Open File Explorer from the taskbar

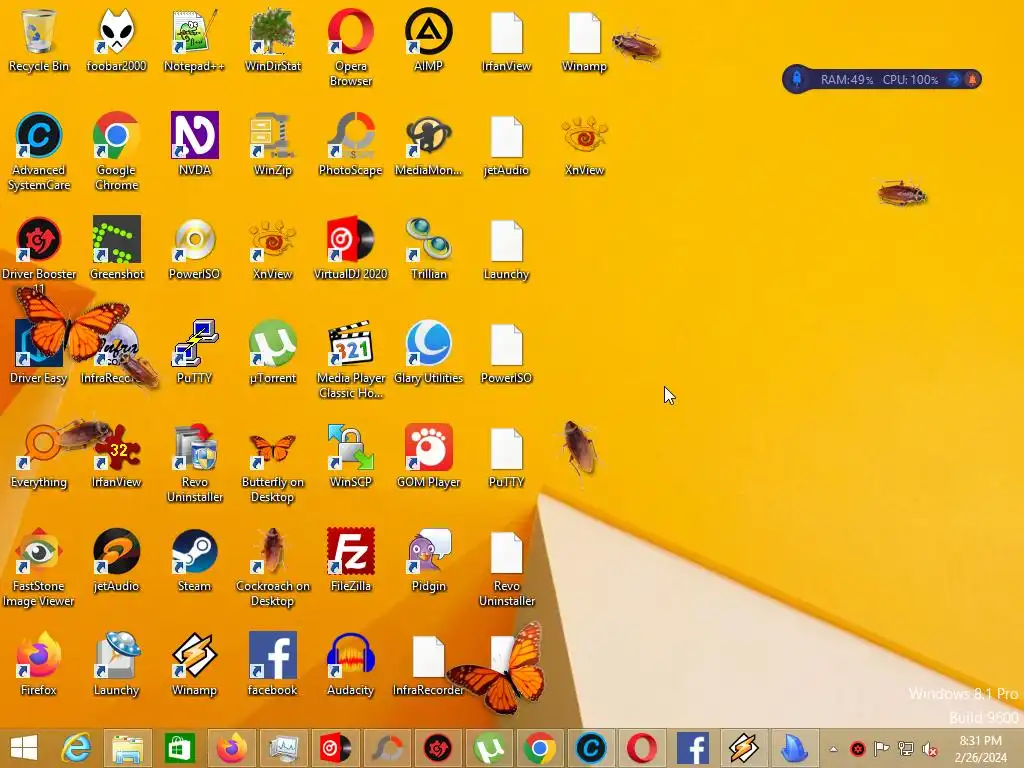127,748
